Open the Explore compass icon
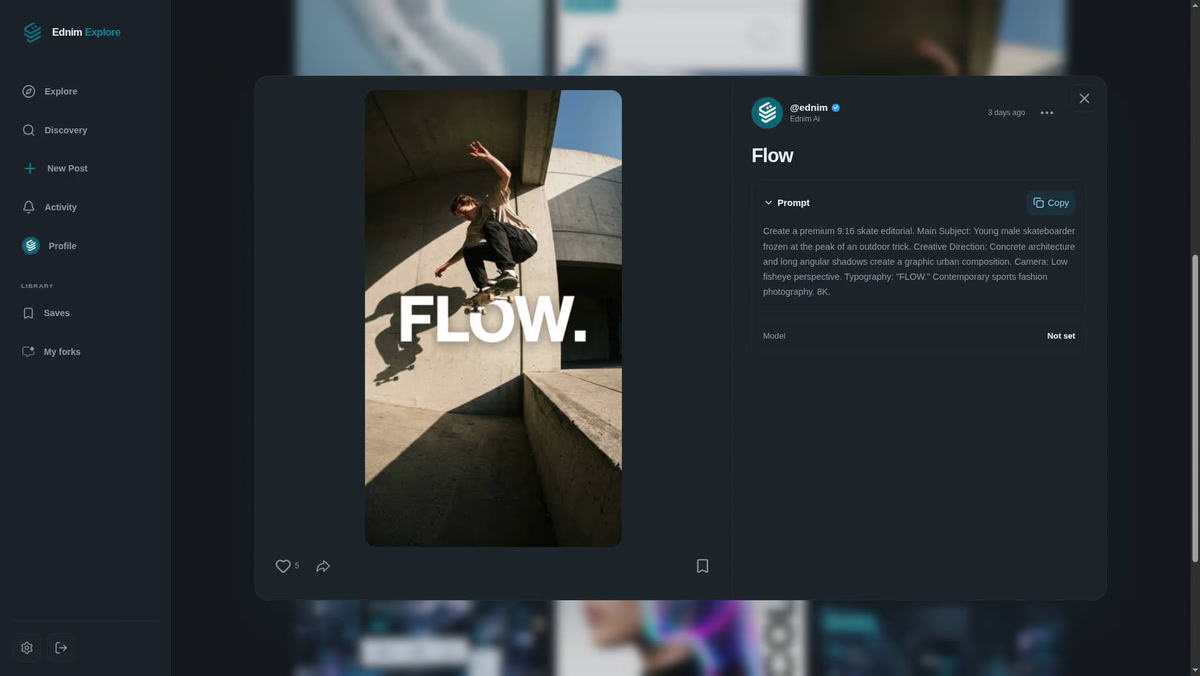The image size is (1200, 676). [29, 91]
